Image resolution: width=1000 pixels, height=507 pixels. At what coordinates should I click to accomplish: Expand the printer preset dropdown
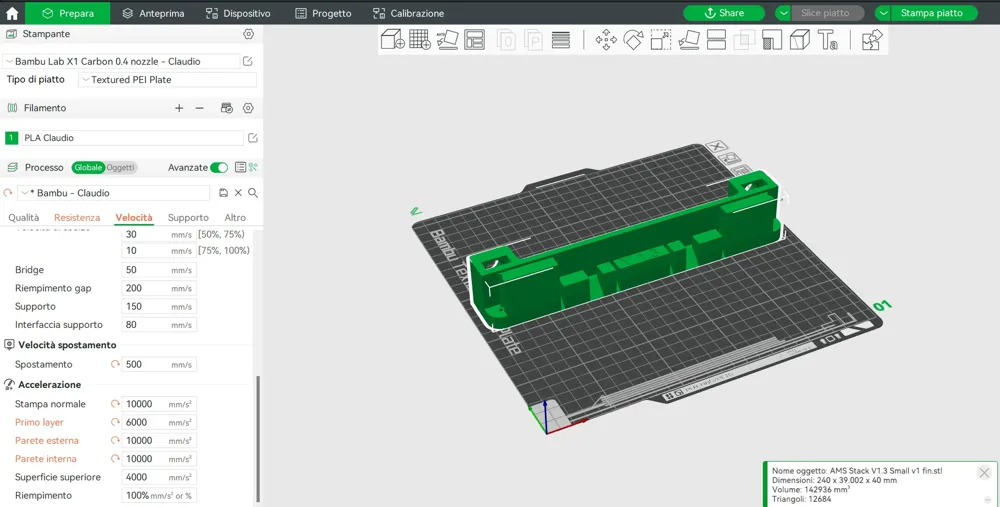(122, 61)
